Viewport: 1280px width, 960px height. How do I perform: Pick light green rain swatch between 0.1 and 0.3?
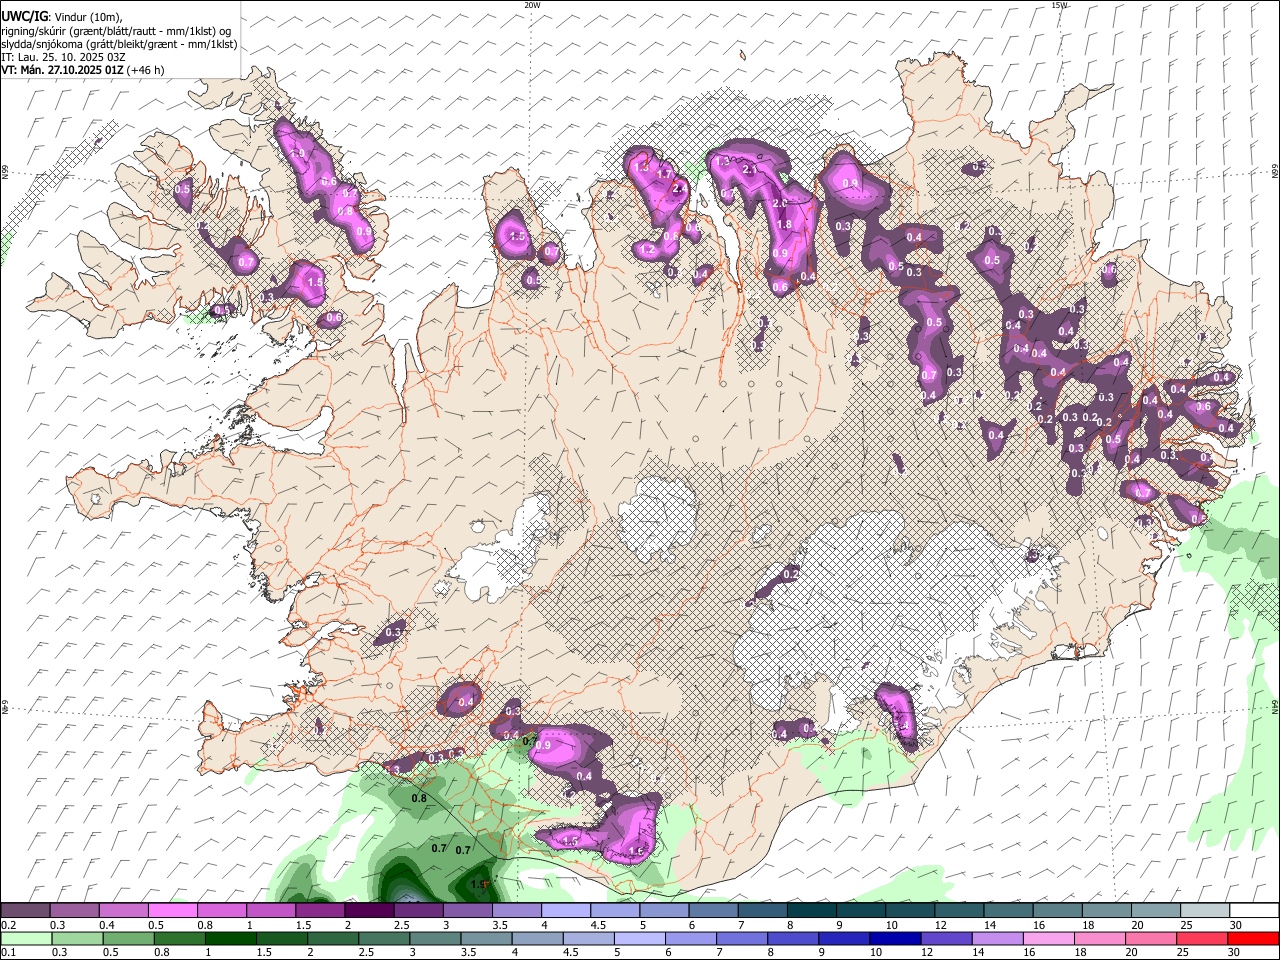pyautogui.click(x=25, y=938)
